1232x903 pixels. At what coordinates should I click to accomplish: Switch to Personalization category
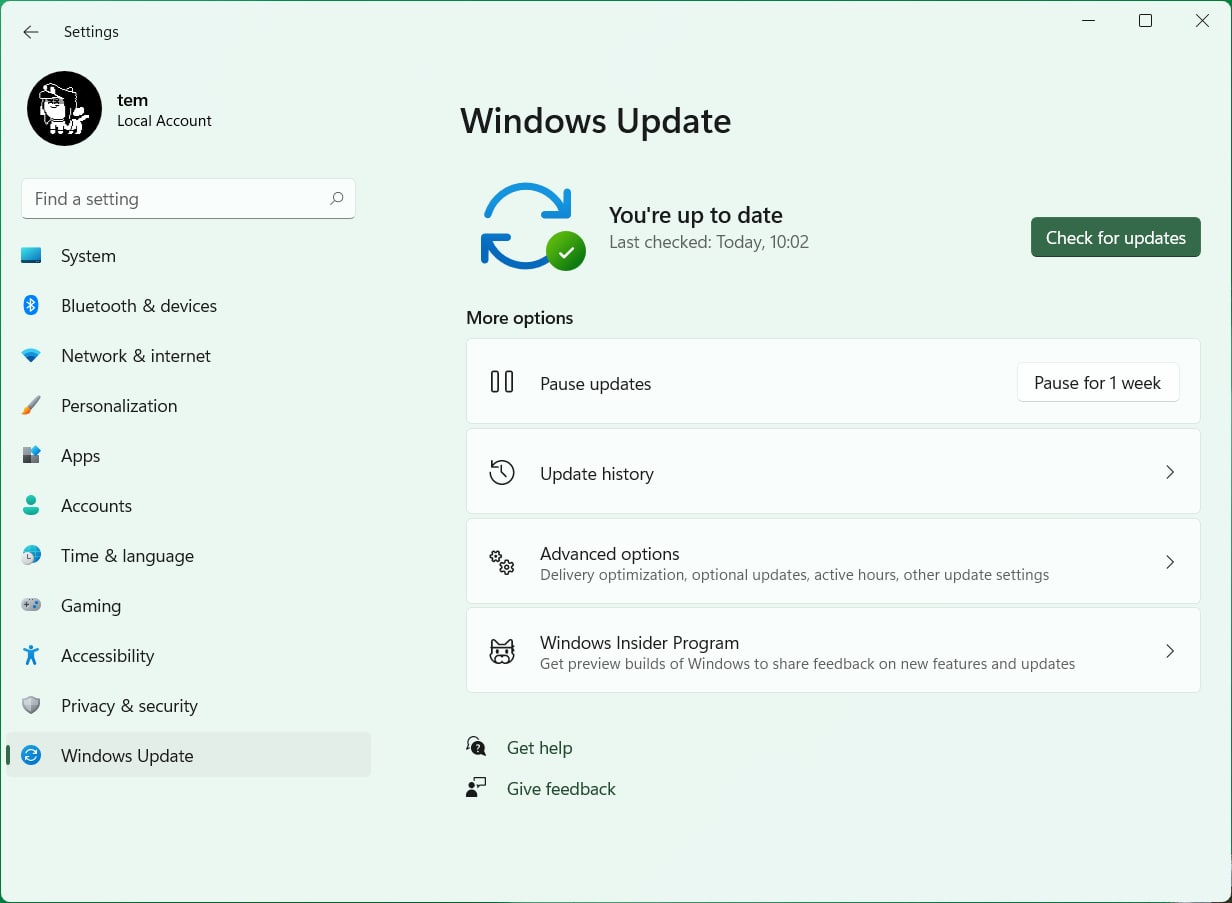[x=188, y=406]
